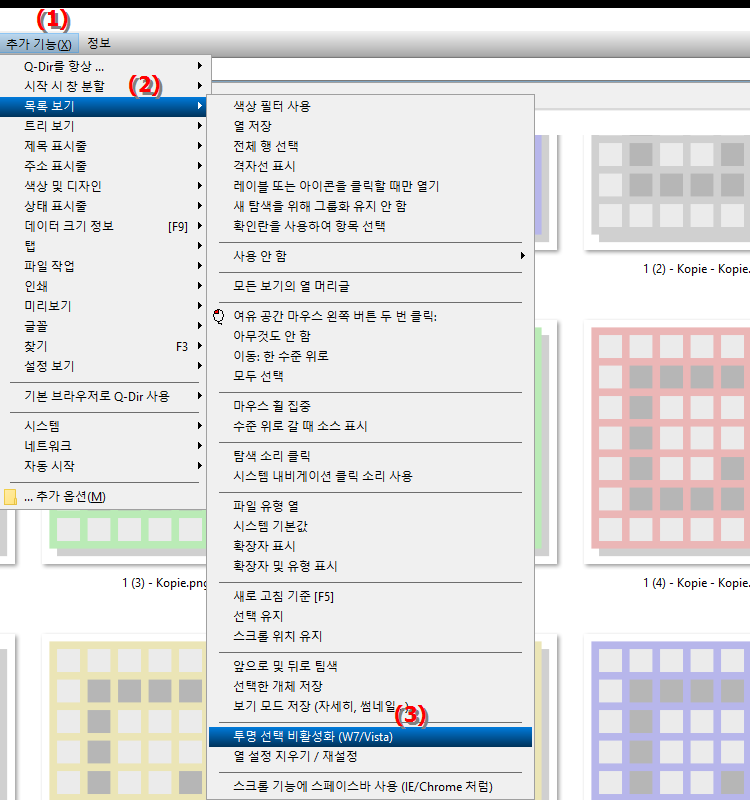750x800 pixels.
Task: Toggle 색상 필터 사용 option
Action: point(370,106)
